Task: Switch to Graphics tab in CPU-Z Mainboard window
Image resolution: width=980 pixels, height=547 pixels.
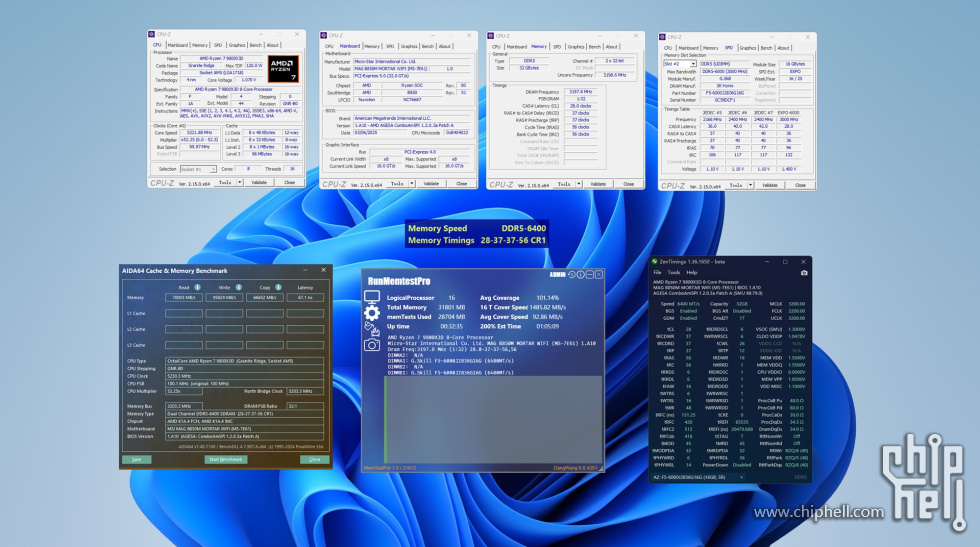Action: [409, 46]
